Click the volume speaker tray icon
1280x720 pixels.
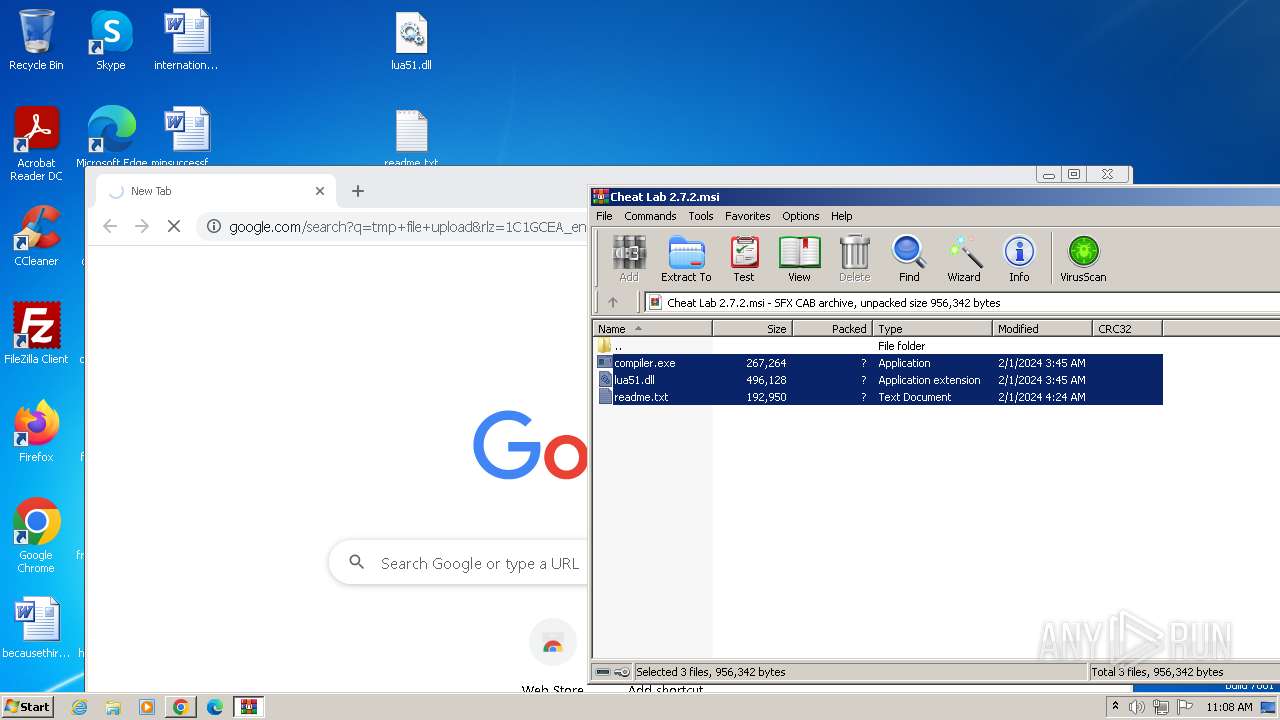[1137, 707]
